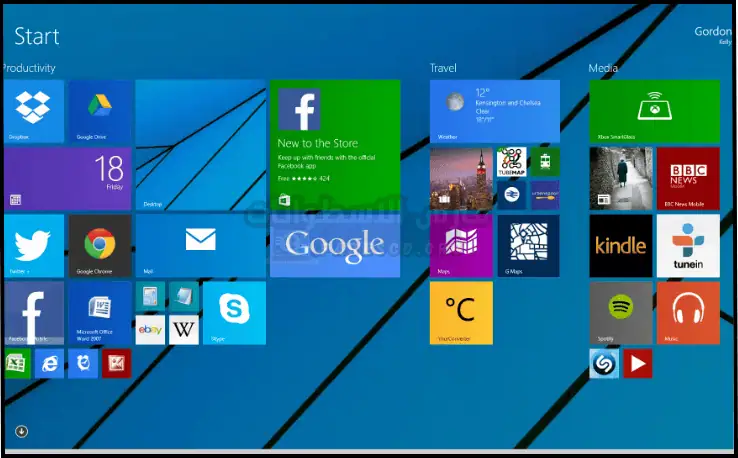Expand all apps with down arrow
This screenshot has height=458, width=738.
22,432
